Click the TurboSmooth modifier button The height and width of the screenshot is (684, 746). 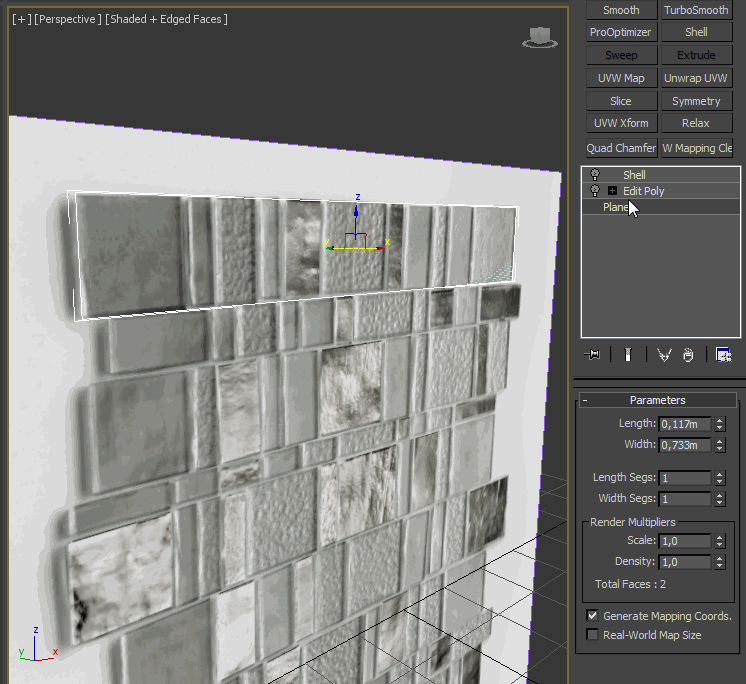point(696,10)
